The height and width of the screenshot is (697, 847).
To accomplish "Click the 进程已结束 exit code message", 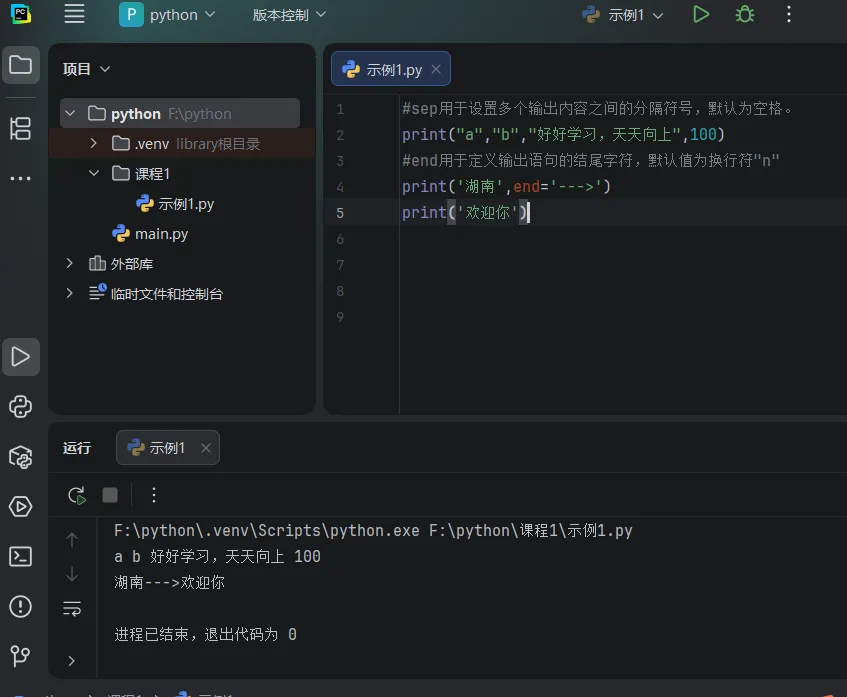I will point(205,634).
